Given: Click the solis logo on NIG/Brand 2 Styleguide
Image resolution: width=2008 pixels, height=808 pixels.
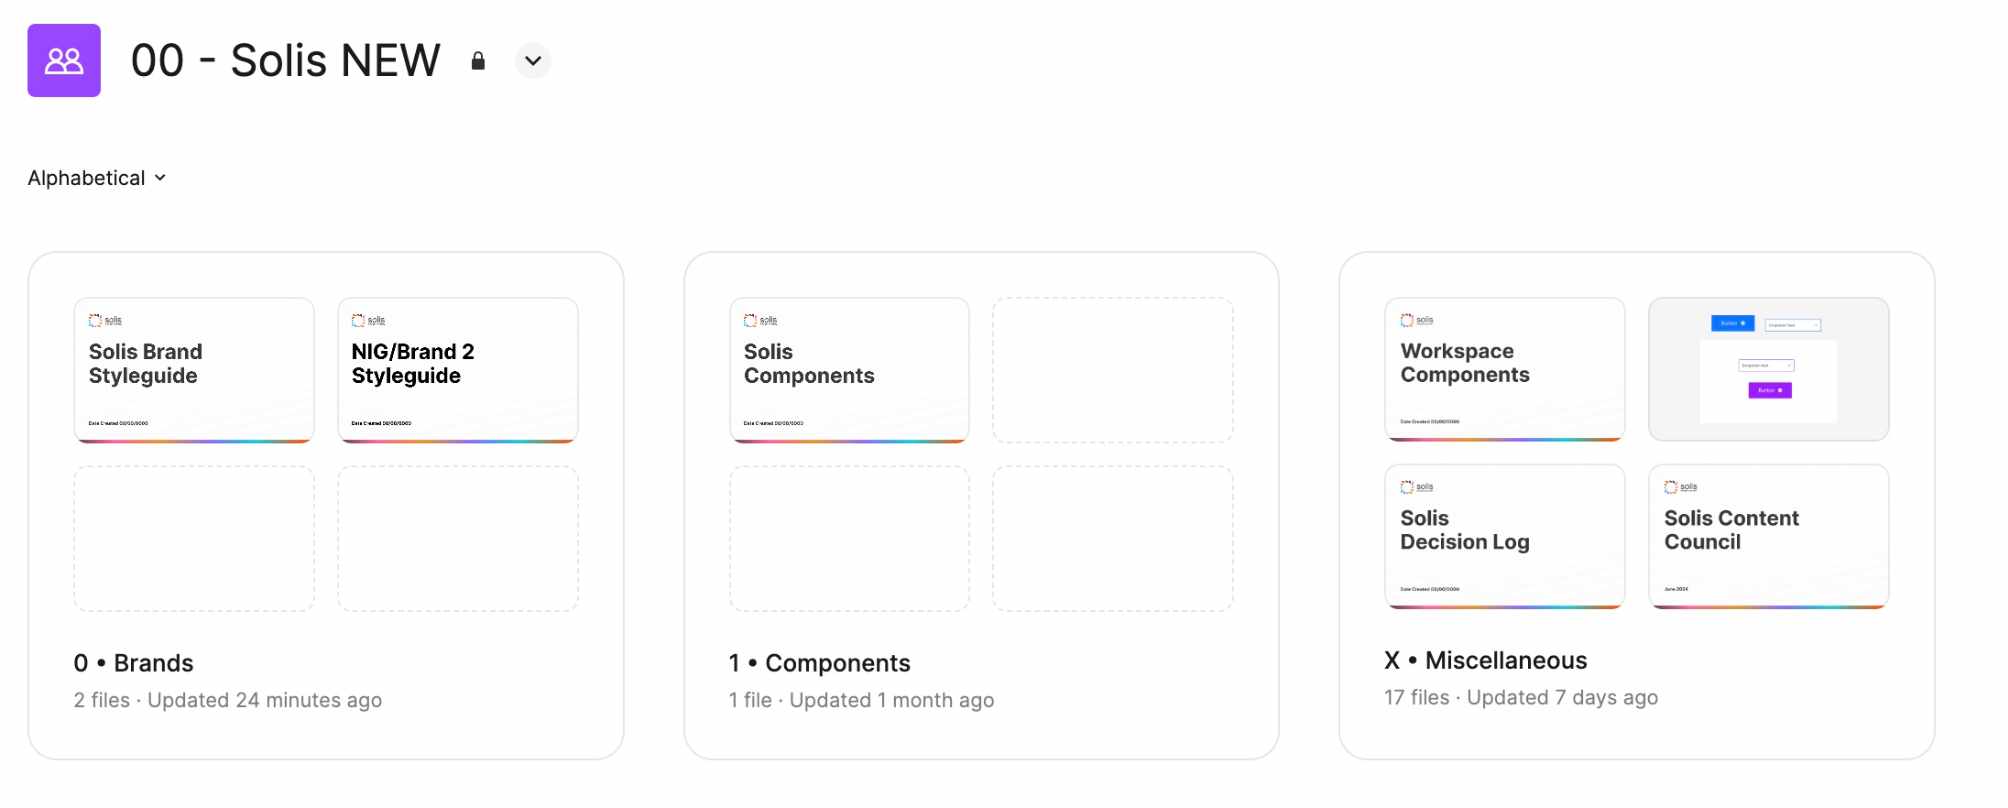Looking at the screenshot, I should [368, 320].
